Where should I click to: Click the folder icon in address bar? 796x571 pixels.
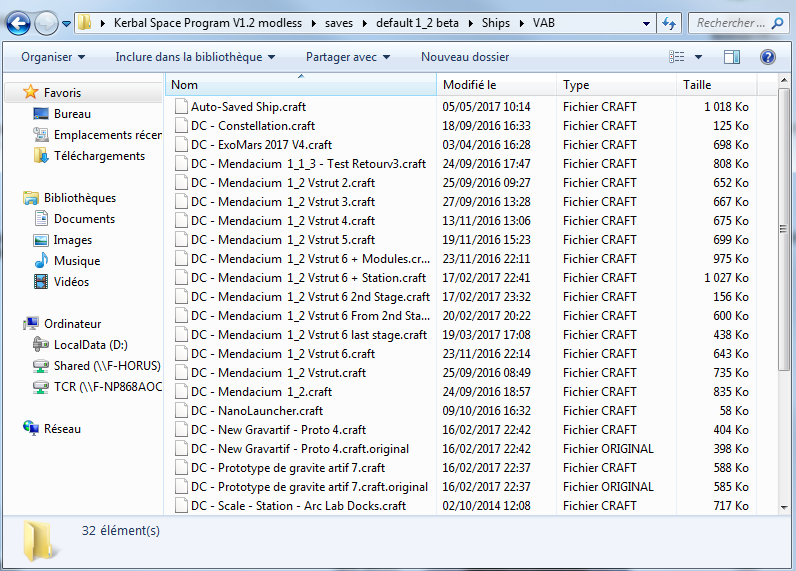[x=85, y=22]
